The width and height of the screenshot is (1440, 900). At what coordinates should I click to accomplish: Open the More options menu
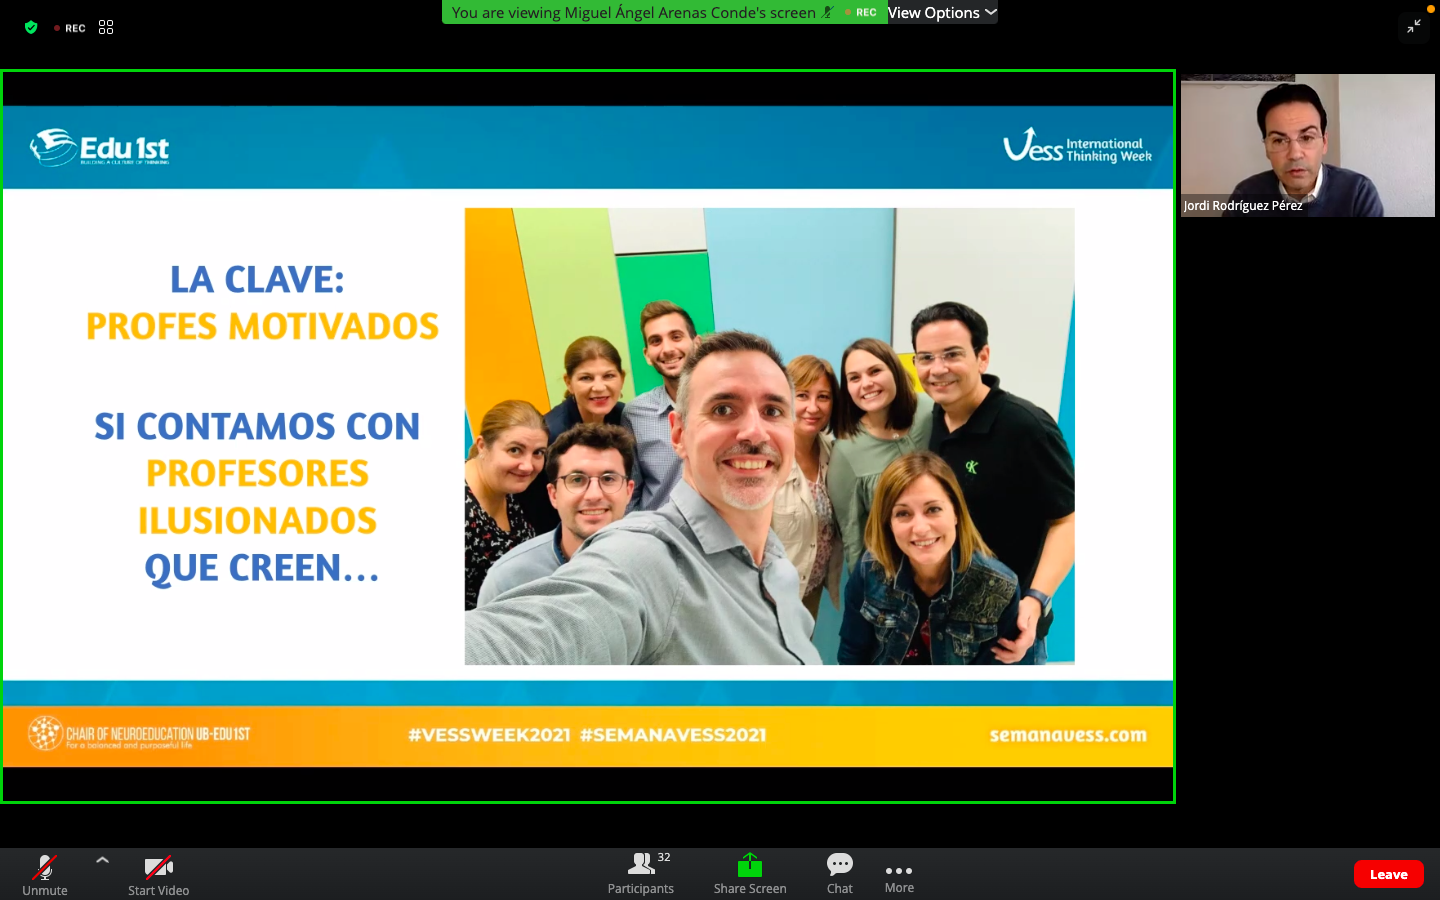[x=899, y=875]
